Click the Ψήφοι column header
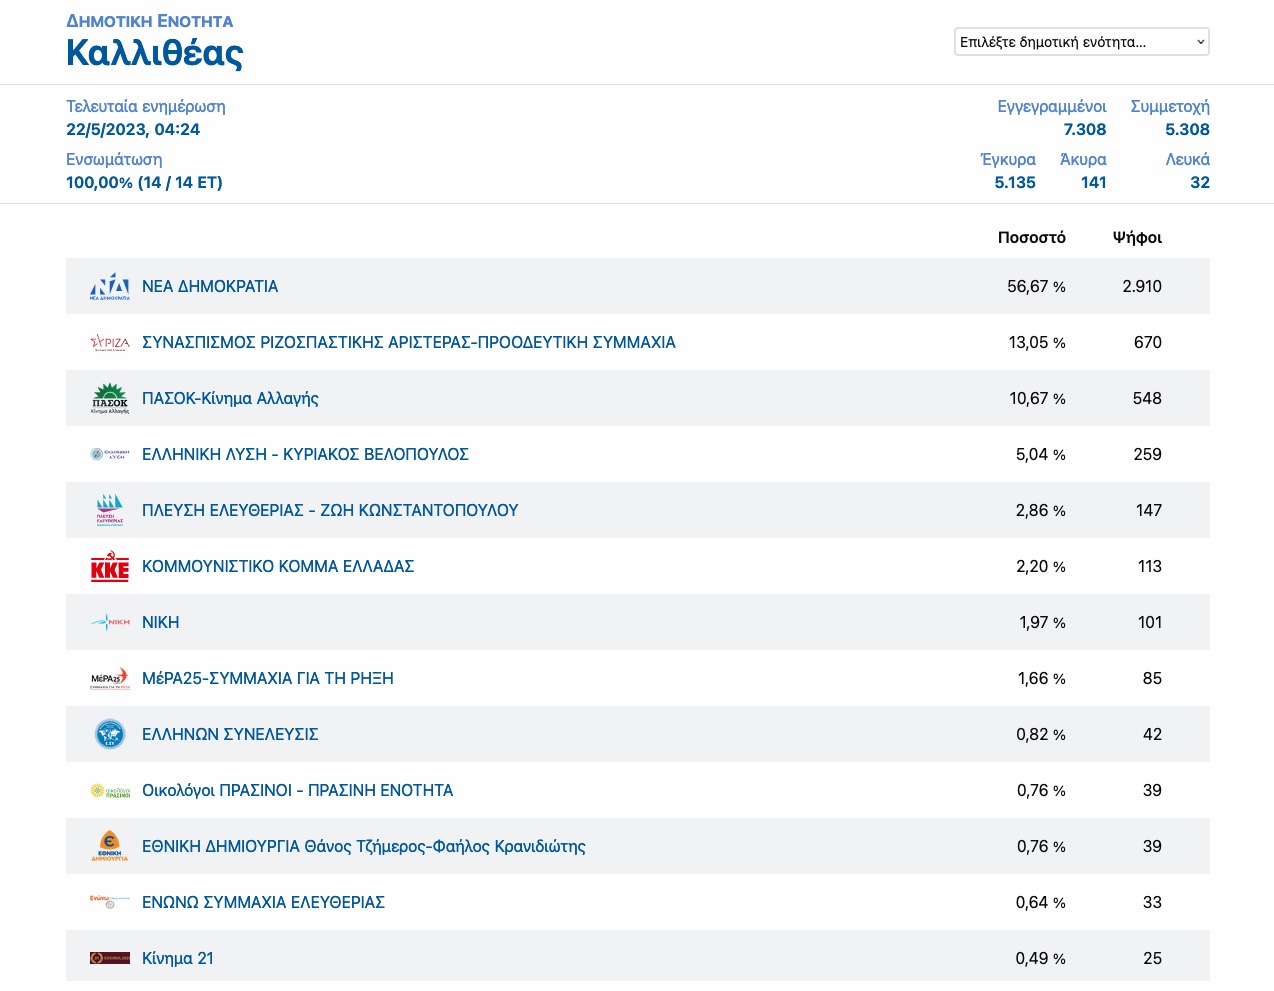 coord(1137,237)
